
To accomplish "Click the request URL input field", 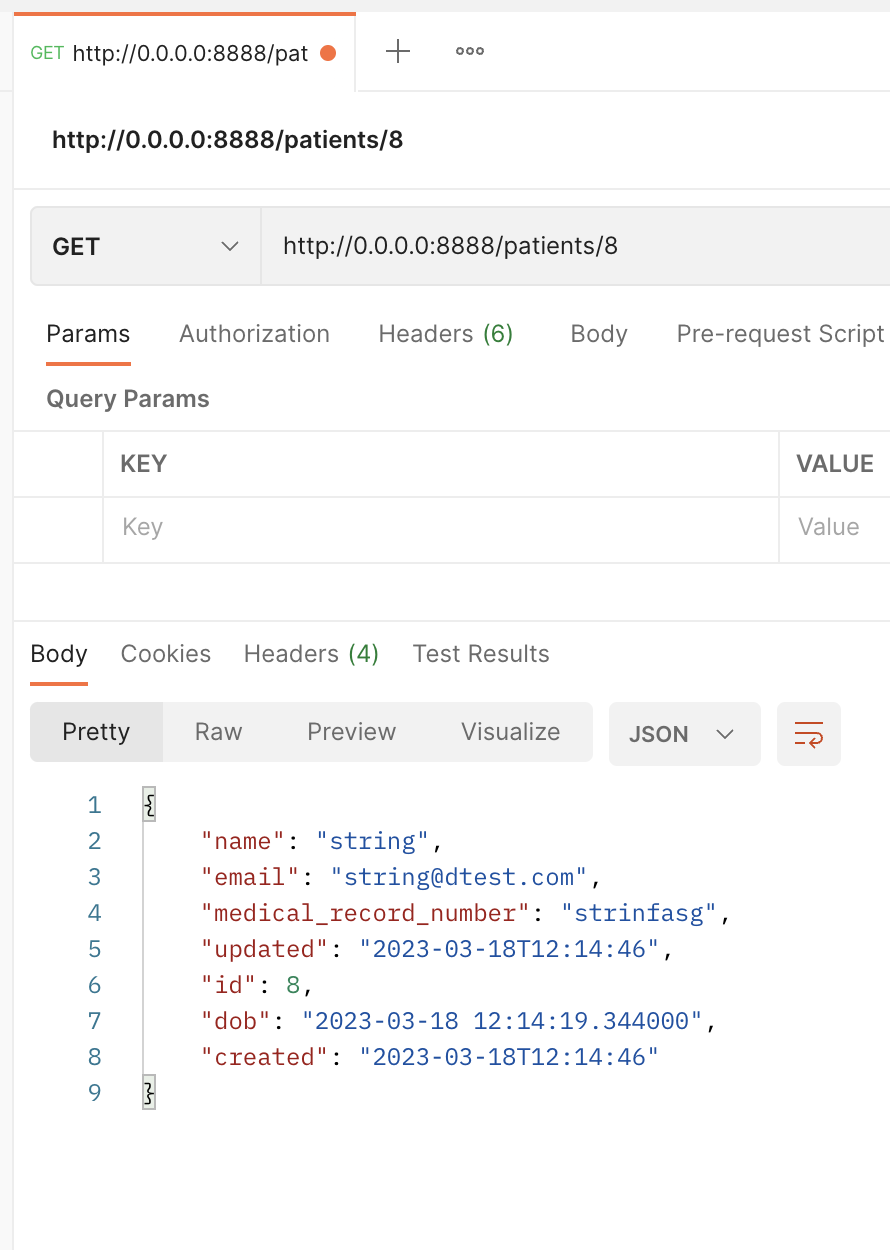I will click(x=570, y=246).
